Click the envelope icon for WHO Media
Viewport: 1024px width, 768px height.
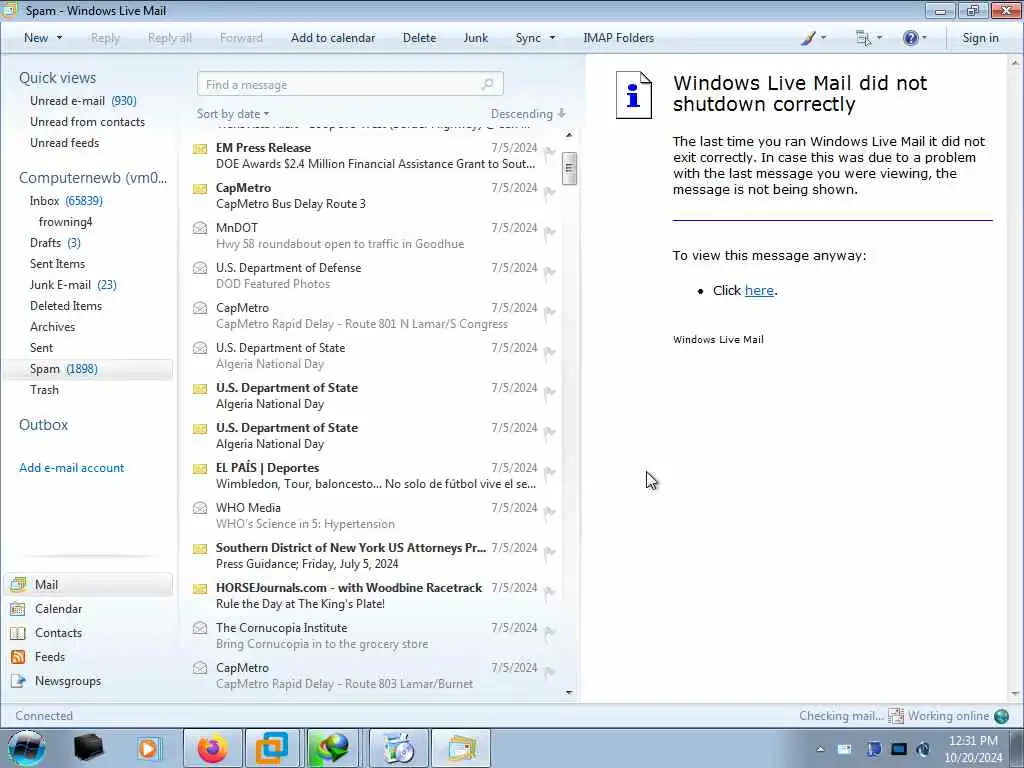coord(200,508)
